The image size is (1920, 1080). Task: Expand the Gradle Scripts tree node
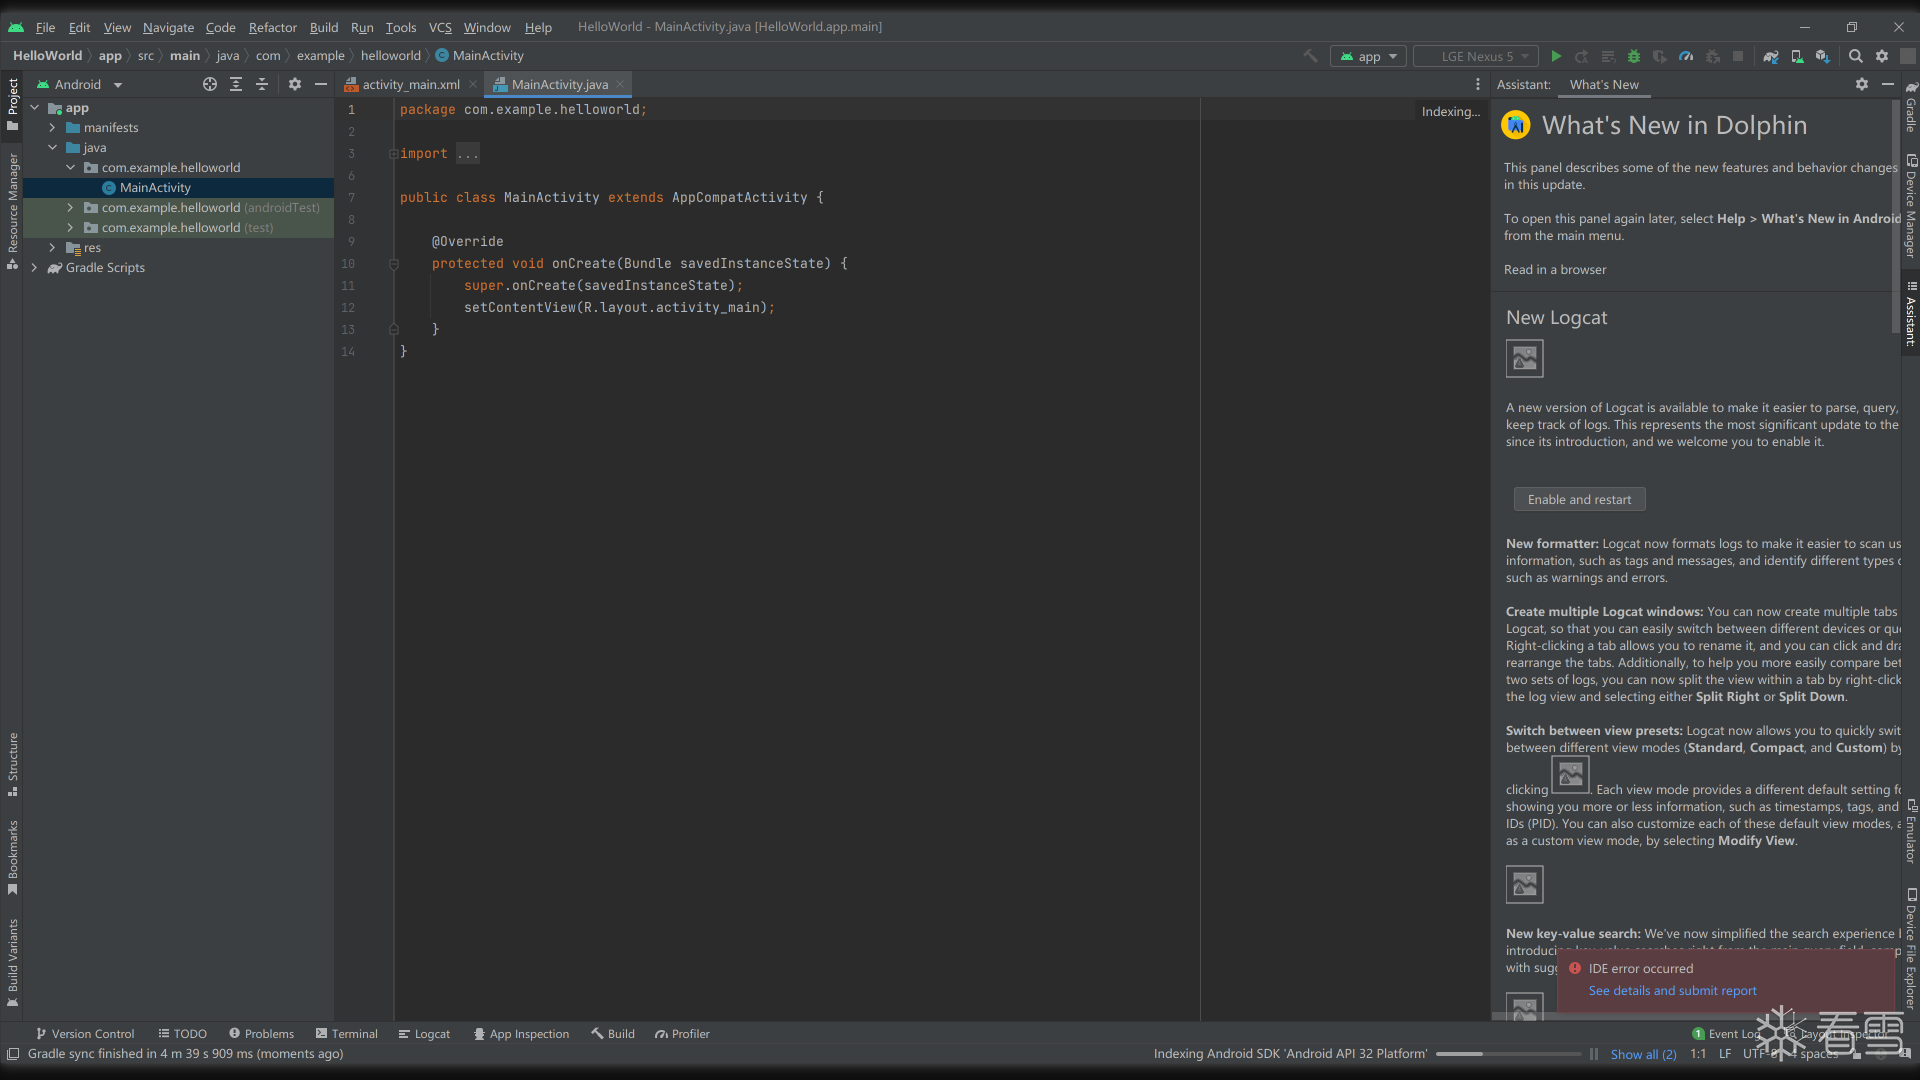(x=34, y=268)
